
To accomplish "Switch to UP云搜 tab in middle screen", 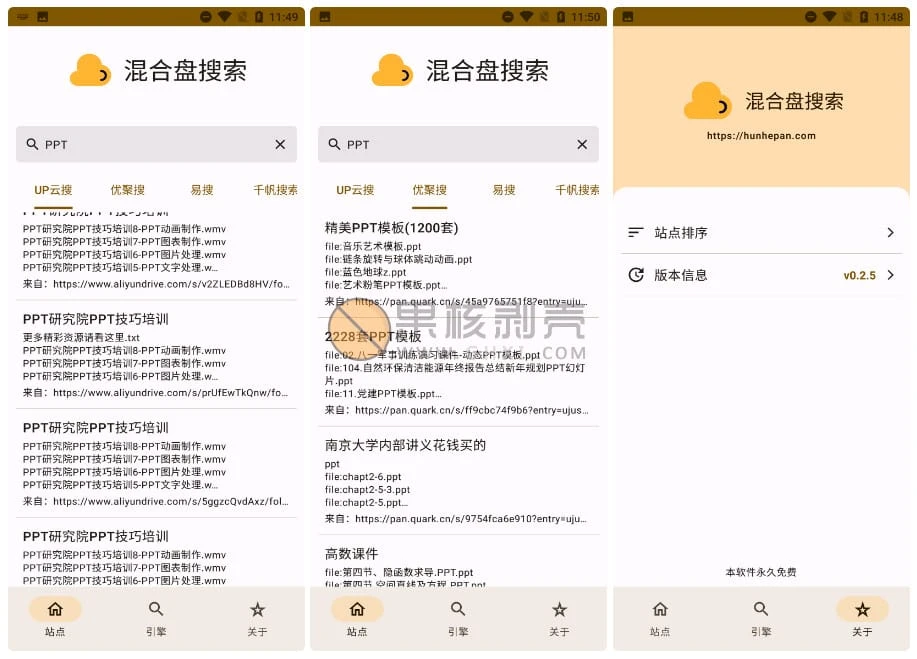I will click(x=355, y=190).
